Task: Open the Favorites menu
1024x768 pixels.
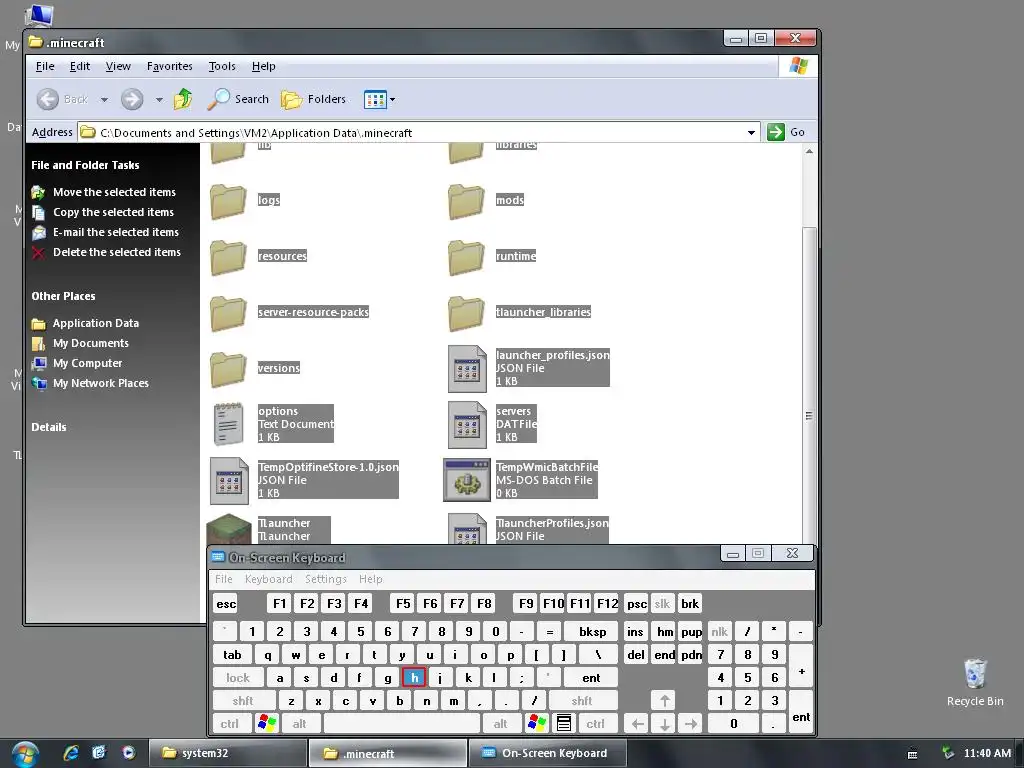Action: tap(170, 66)
